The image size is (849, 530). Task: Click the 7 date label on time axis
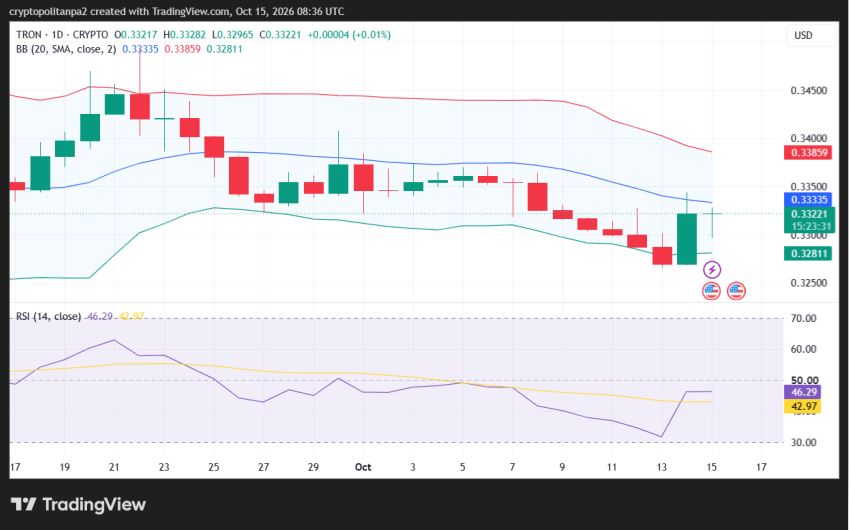512,467
